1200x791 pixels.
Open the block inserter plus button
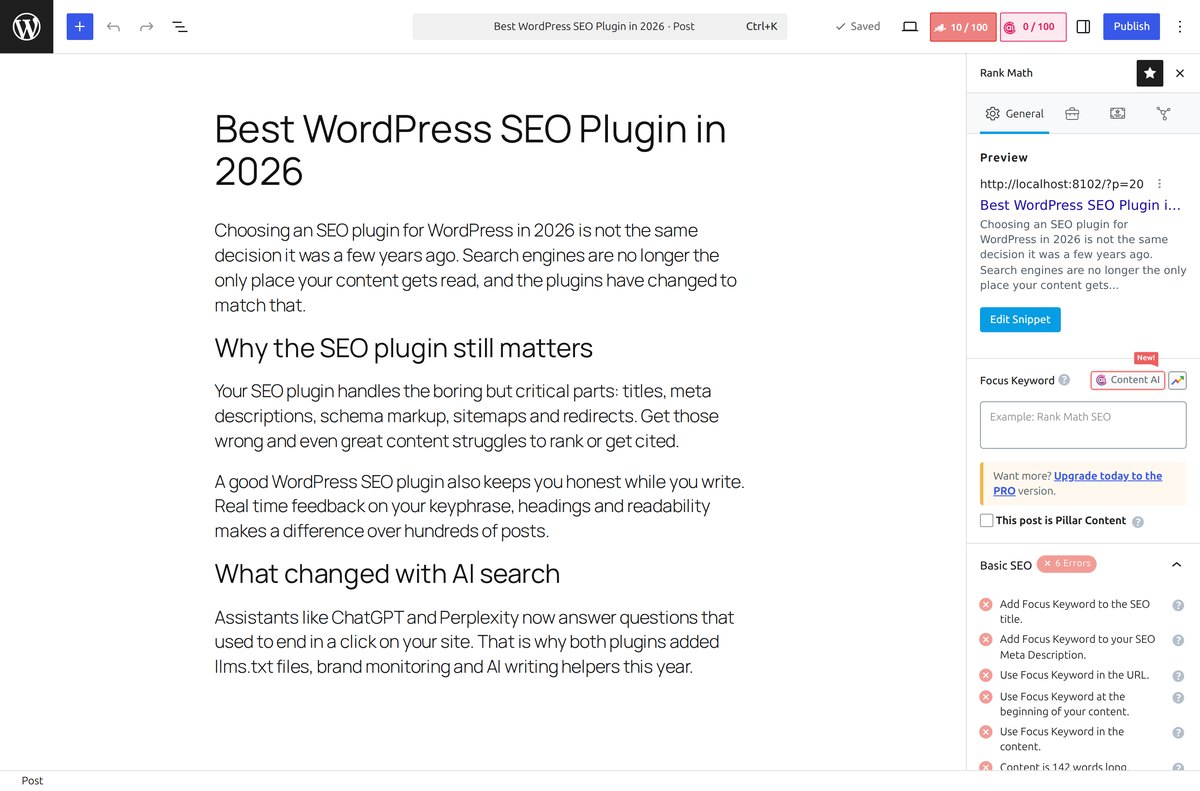click(80, 27)
